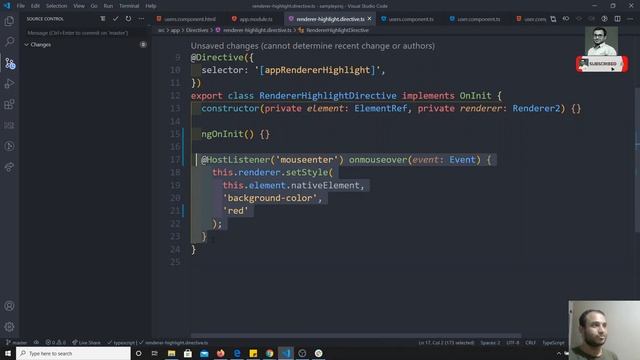Click the CRLF line ending status item

click(530, 342)
